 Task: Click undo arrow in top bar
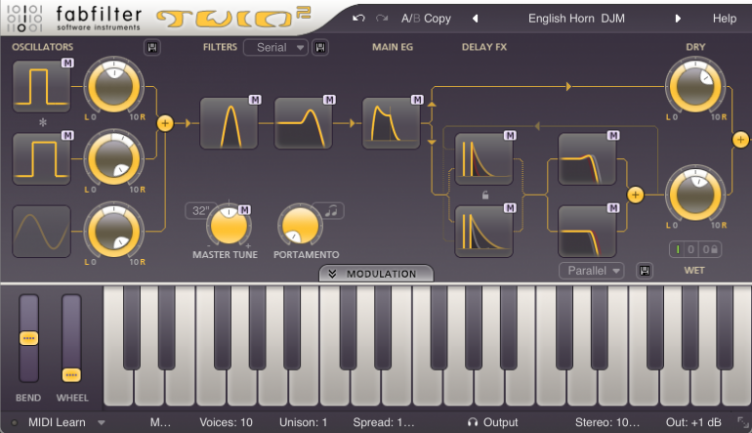pos(358,18)
